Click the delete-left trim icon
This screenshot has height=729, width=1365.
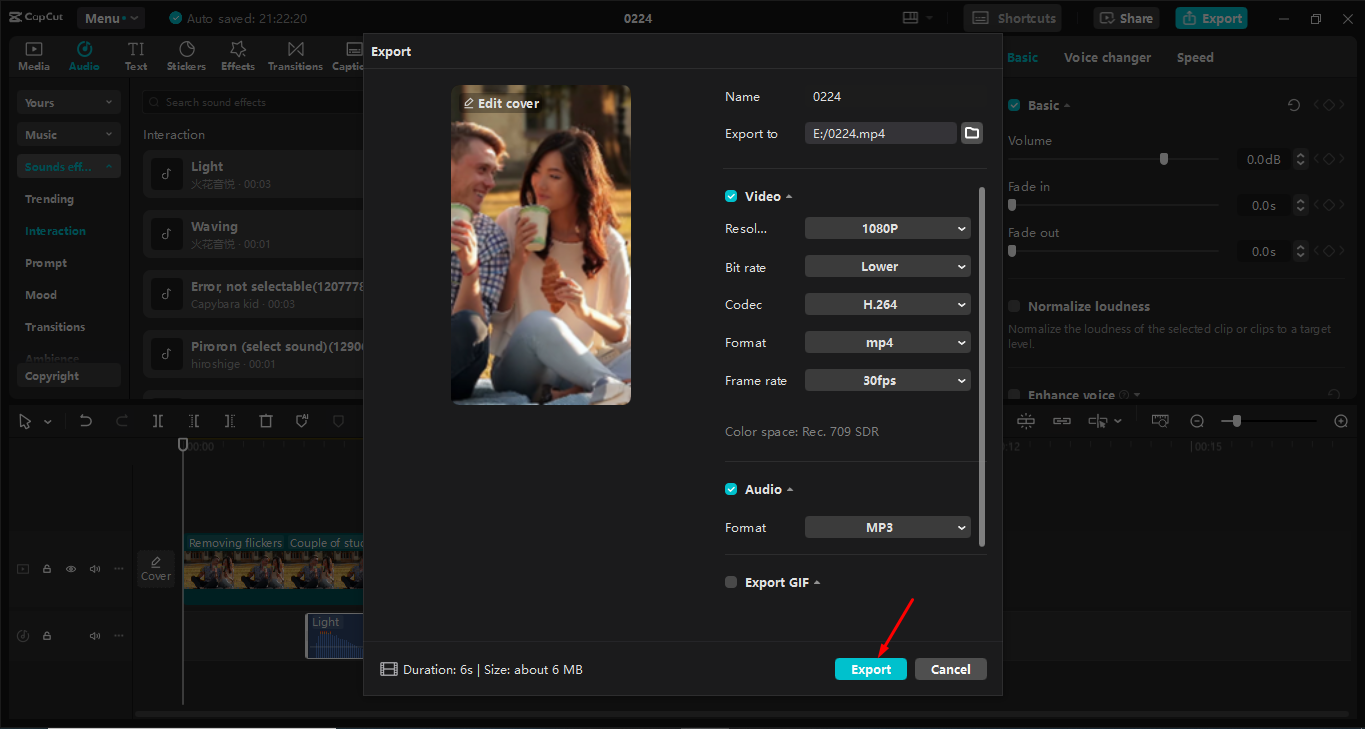pos(194,421)
